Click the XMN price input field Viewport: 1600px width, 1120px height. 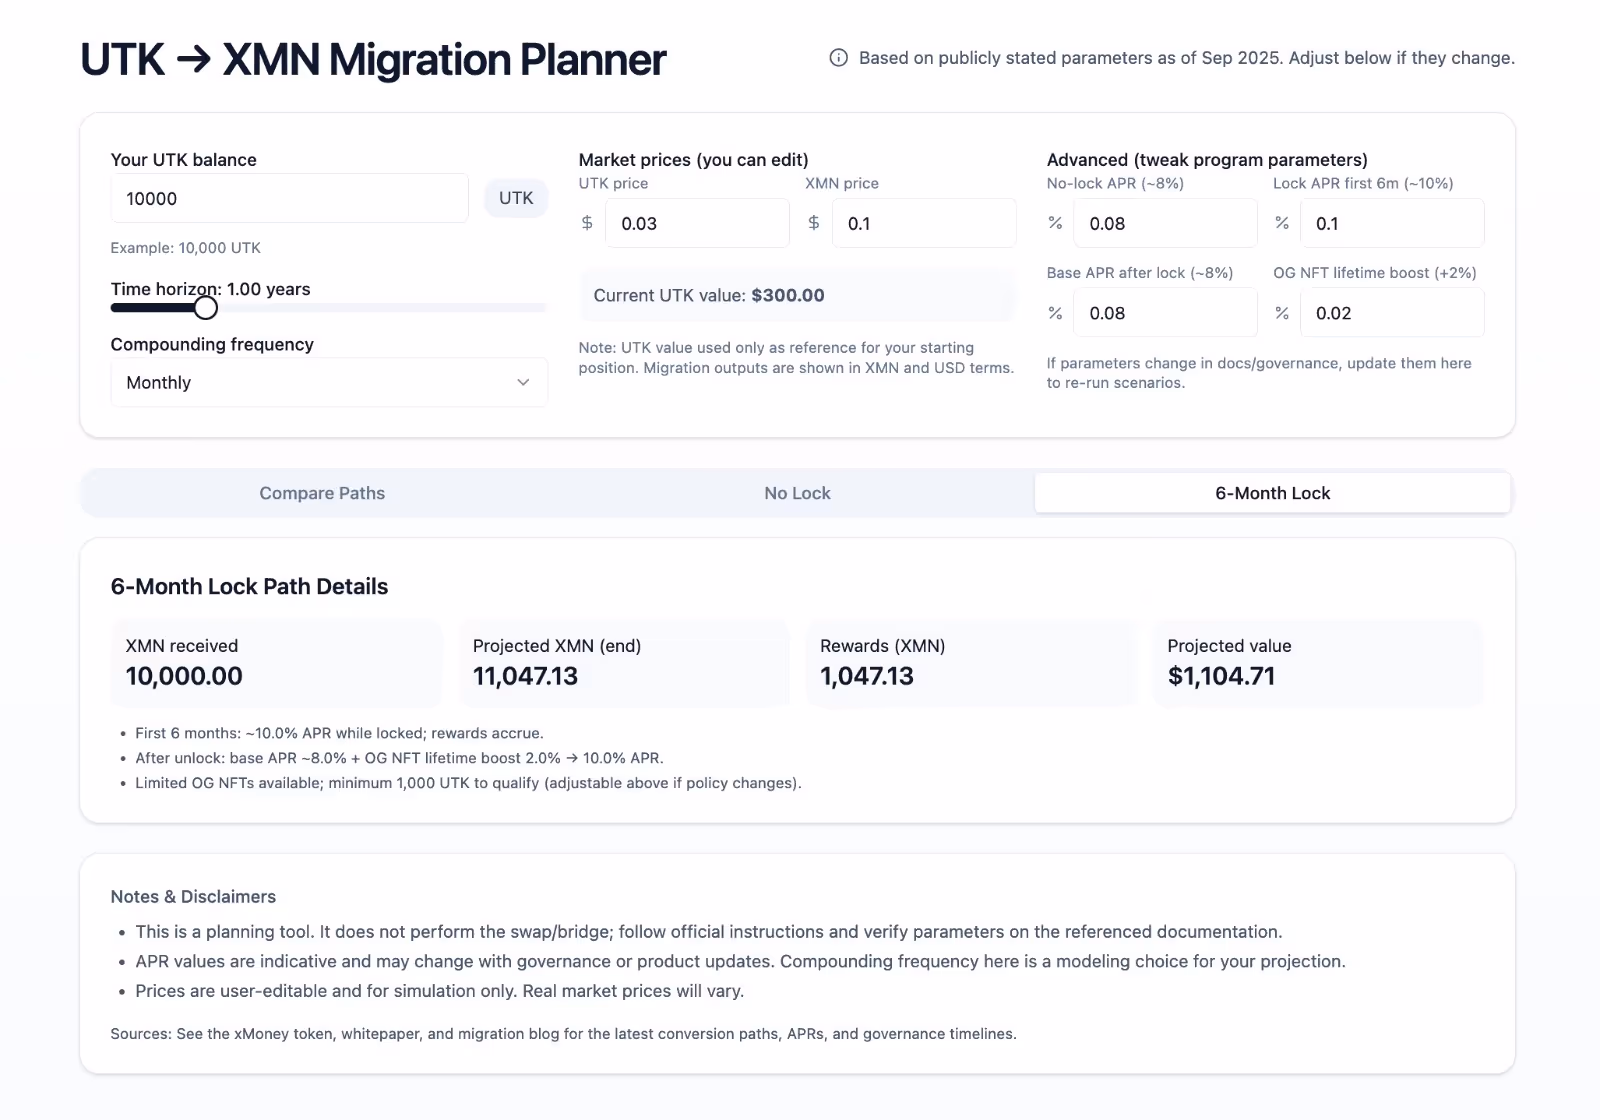pyautogui.click(x=924, y=223)
